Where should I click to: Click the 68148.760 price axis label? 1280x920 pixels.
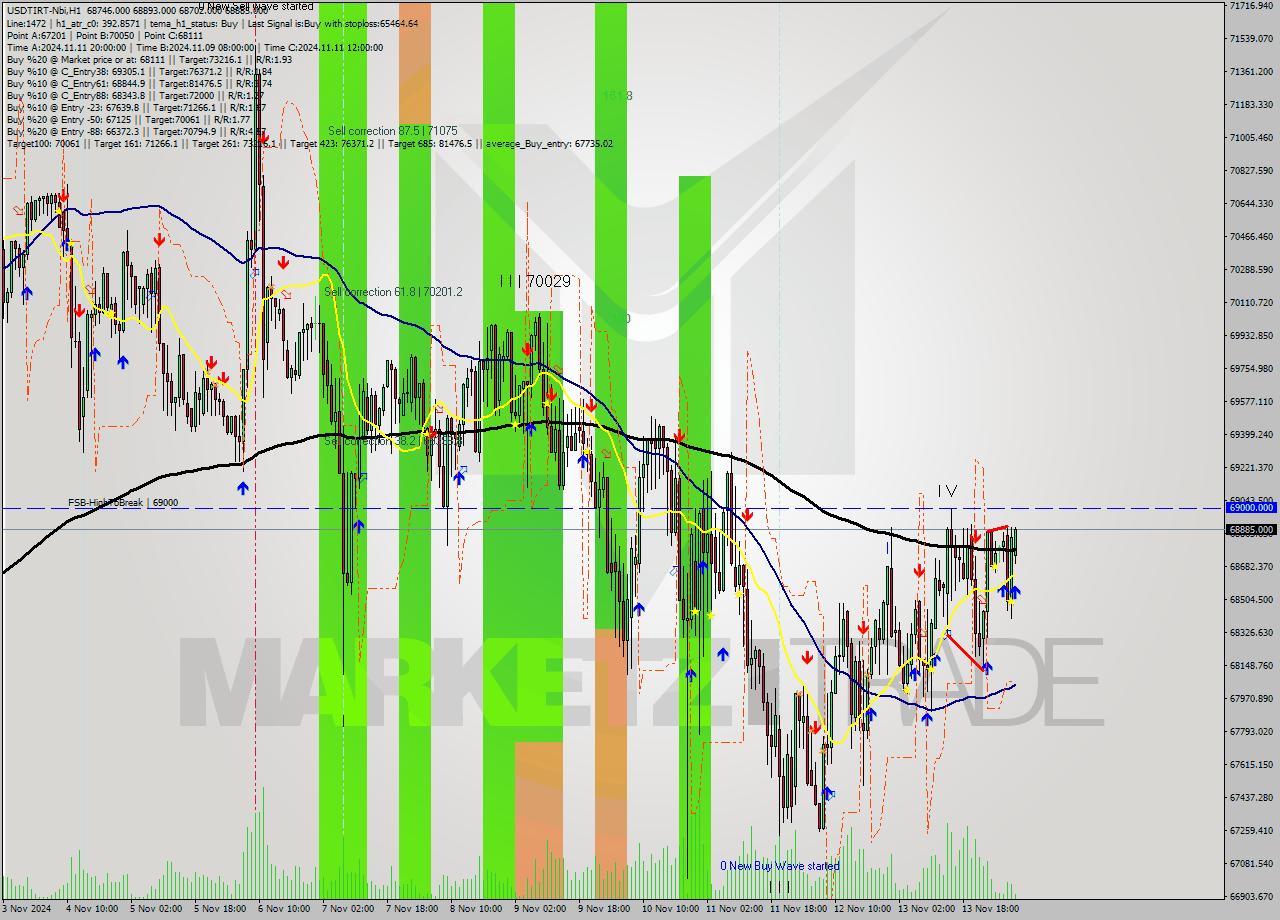pos(1251,666)
